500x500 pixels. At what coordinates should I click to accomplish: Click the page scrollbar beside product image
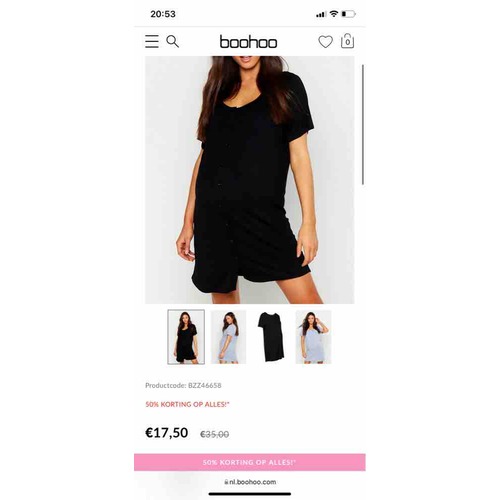pos(363,125)
